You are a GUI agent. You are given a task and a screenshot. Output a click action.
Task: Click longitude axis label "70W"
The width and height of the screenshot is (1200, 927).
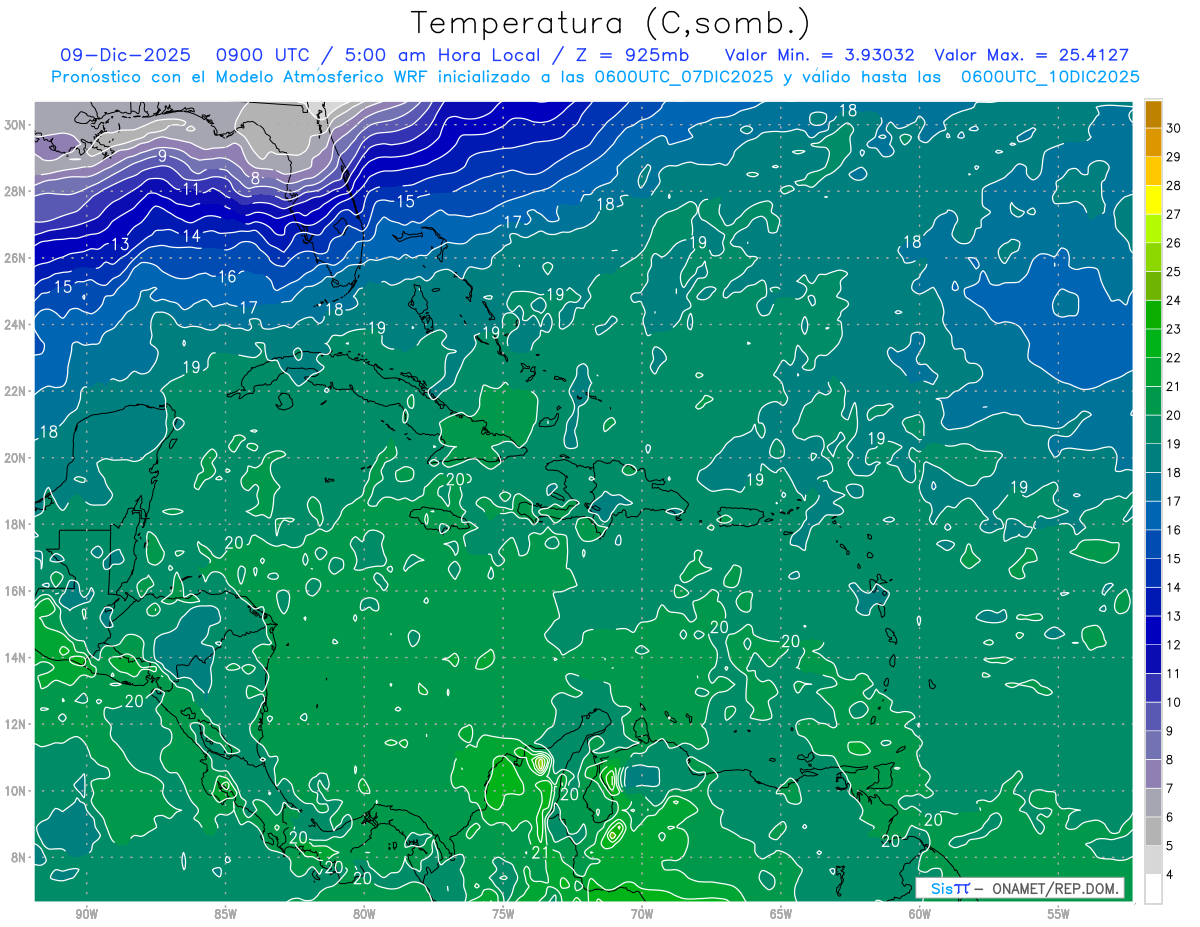tap(642, 914)
